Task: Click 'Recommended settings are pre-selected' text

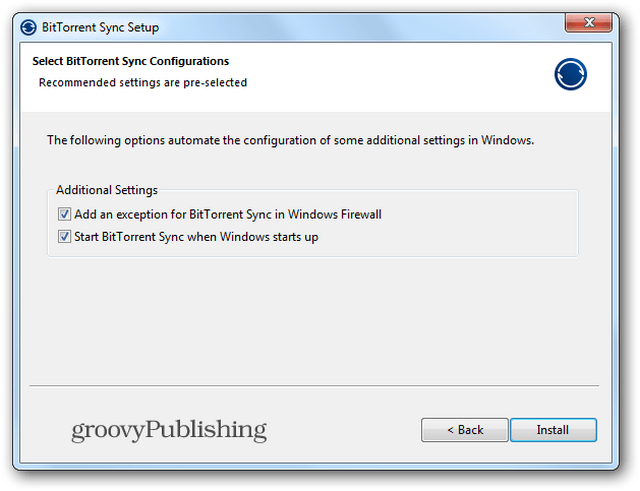Action: click(x=143, y=82)
